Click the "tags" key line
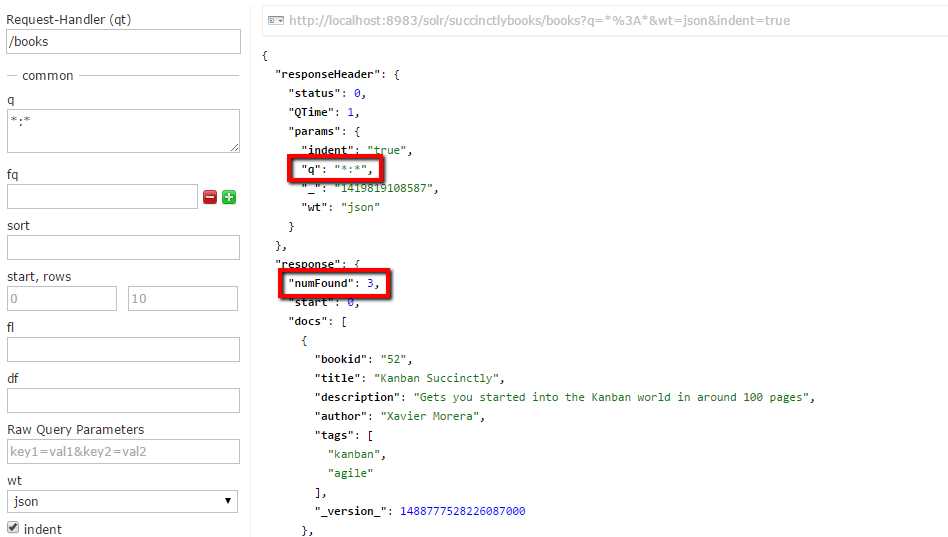 click(343, 435)
